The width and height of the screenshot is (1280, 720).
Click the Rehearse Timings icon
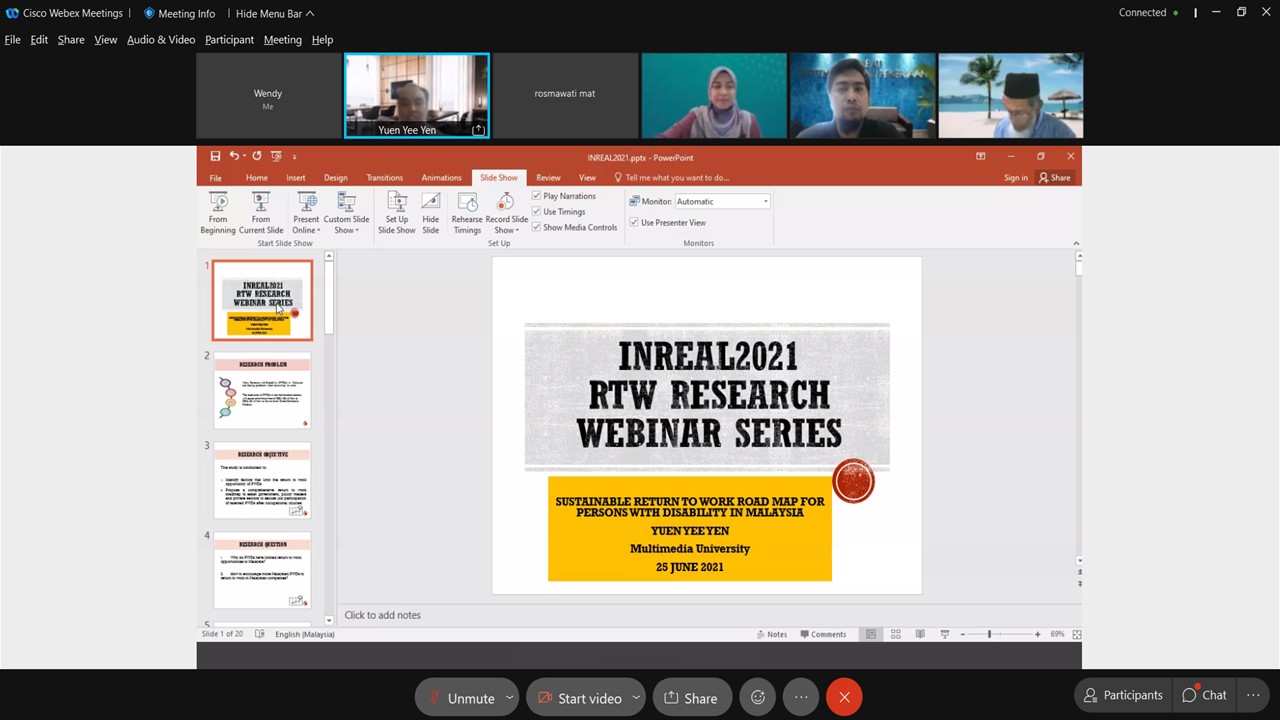[x=467, y=203]
